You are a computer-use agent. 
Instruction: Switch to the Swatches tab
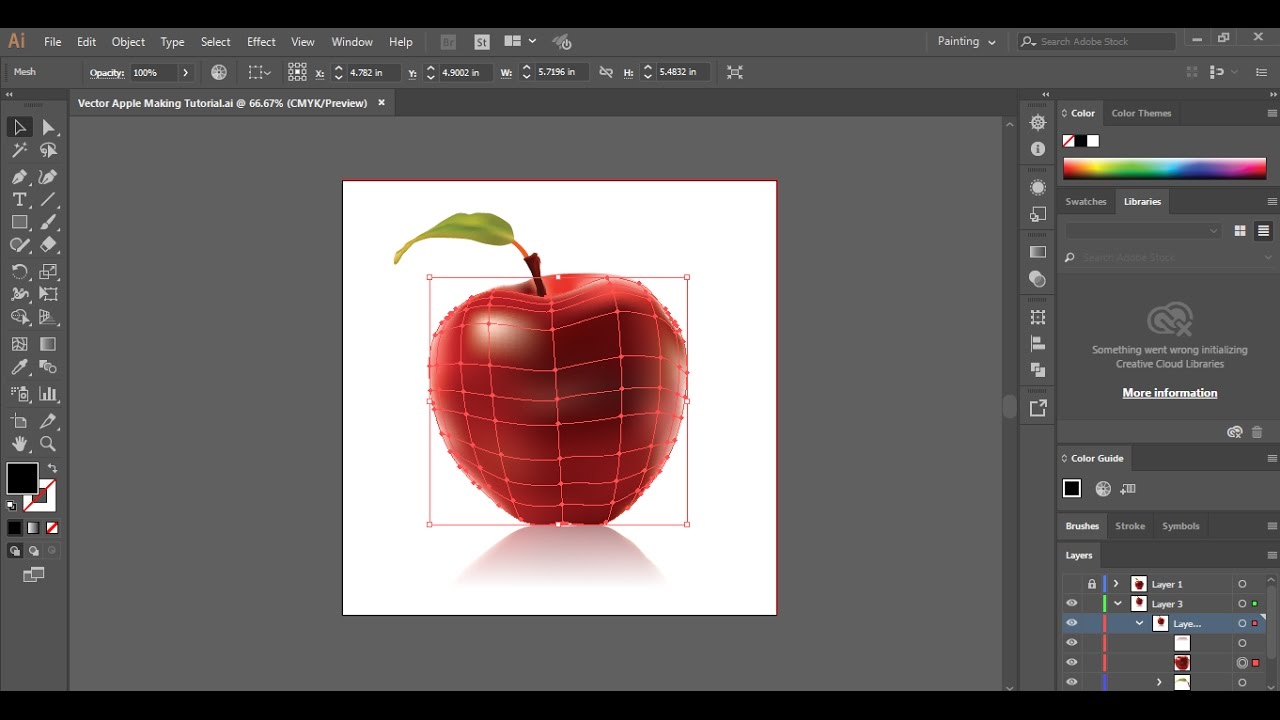coord(1086,201)
